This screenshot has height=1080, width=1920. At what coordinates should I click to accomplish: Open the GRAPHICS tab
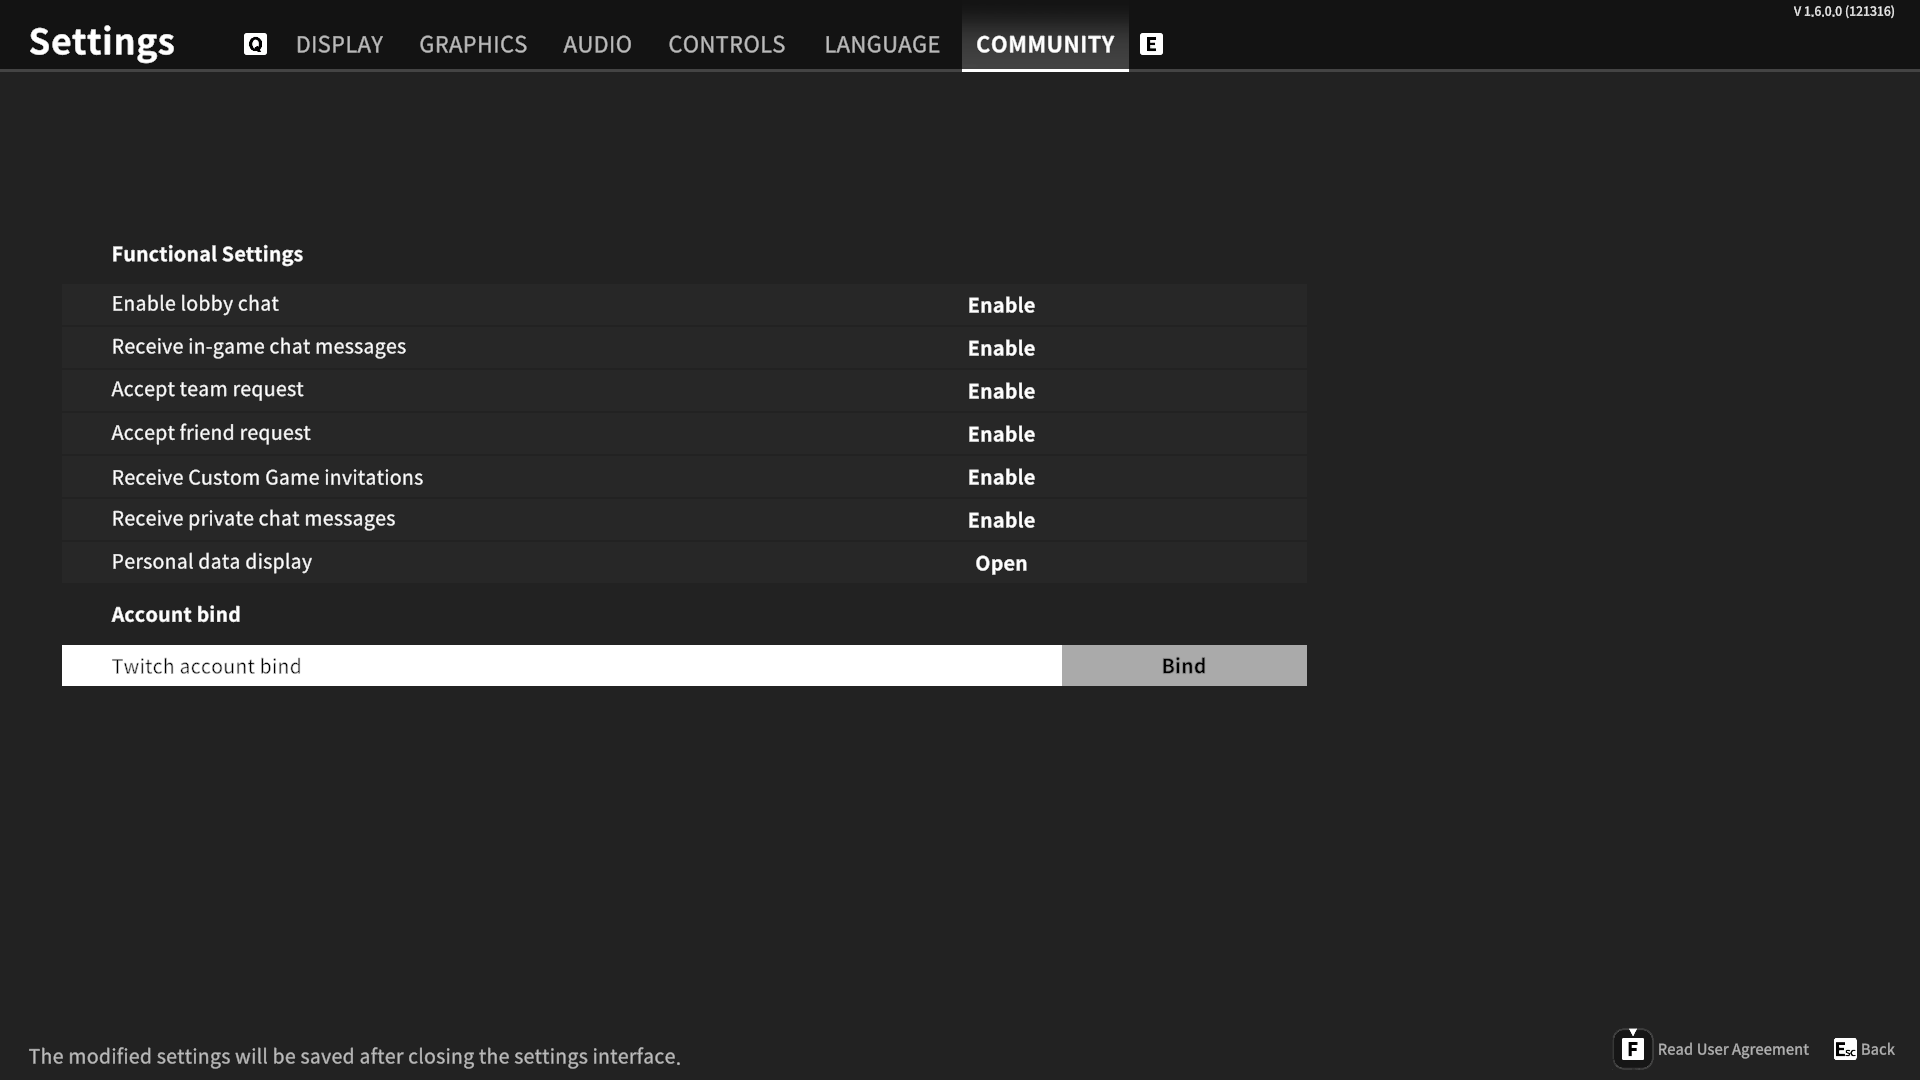pyautogui.click(x=472, y=44)
